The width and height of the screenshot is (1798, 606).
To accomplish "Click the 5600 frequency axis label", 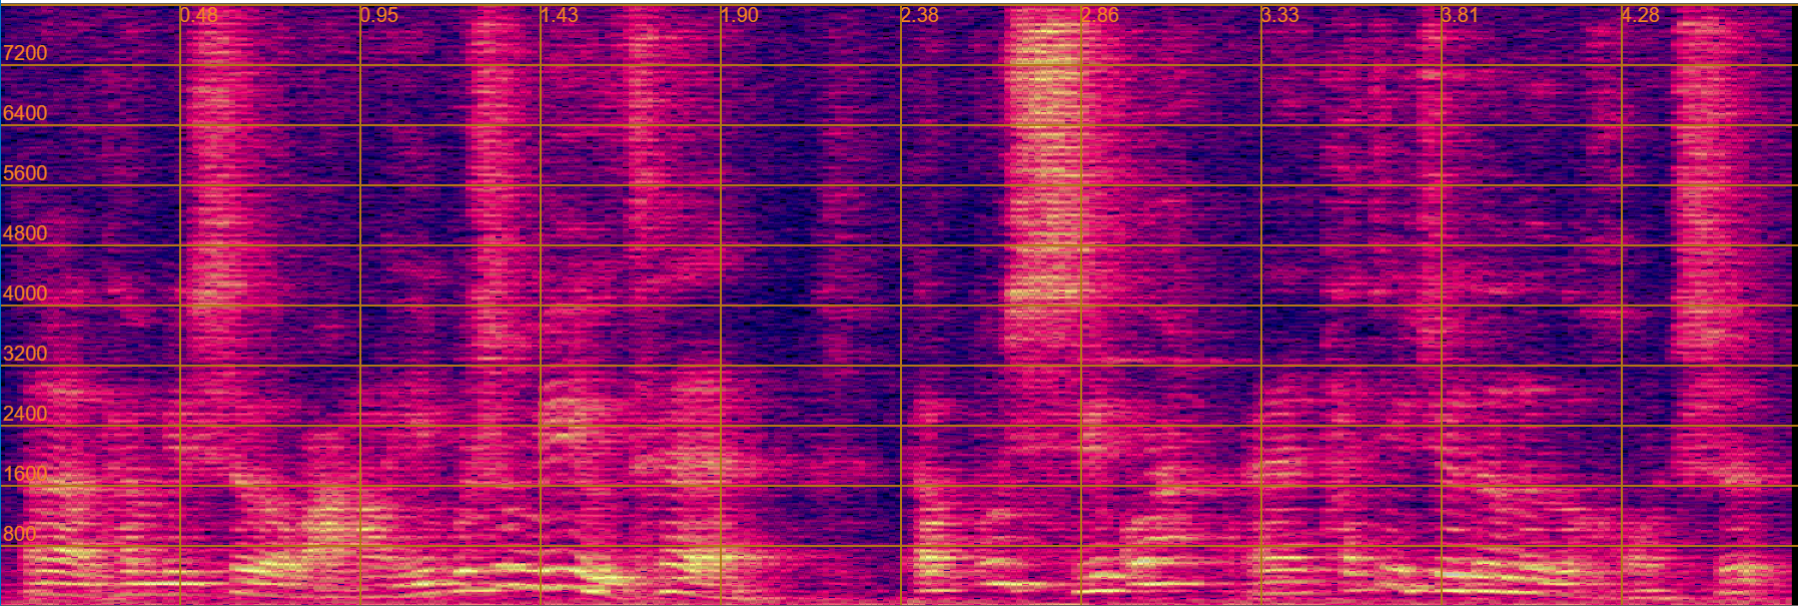I will pyautogui.click(x=25, y=173).
